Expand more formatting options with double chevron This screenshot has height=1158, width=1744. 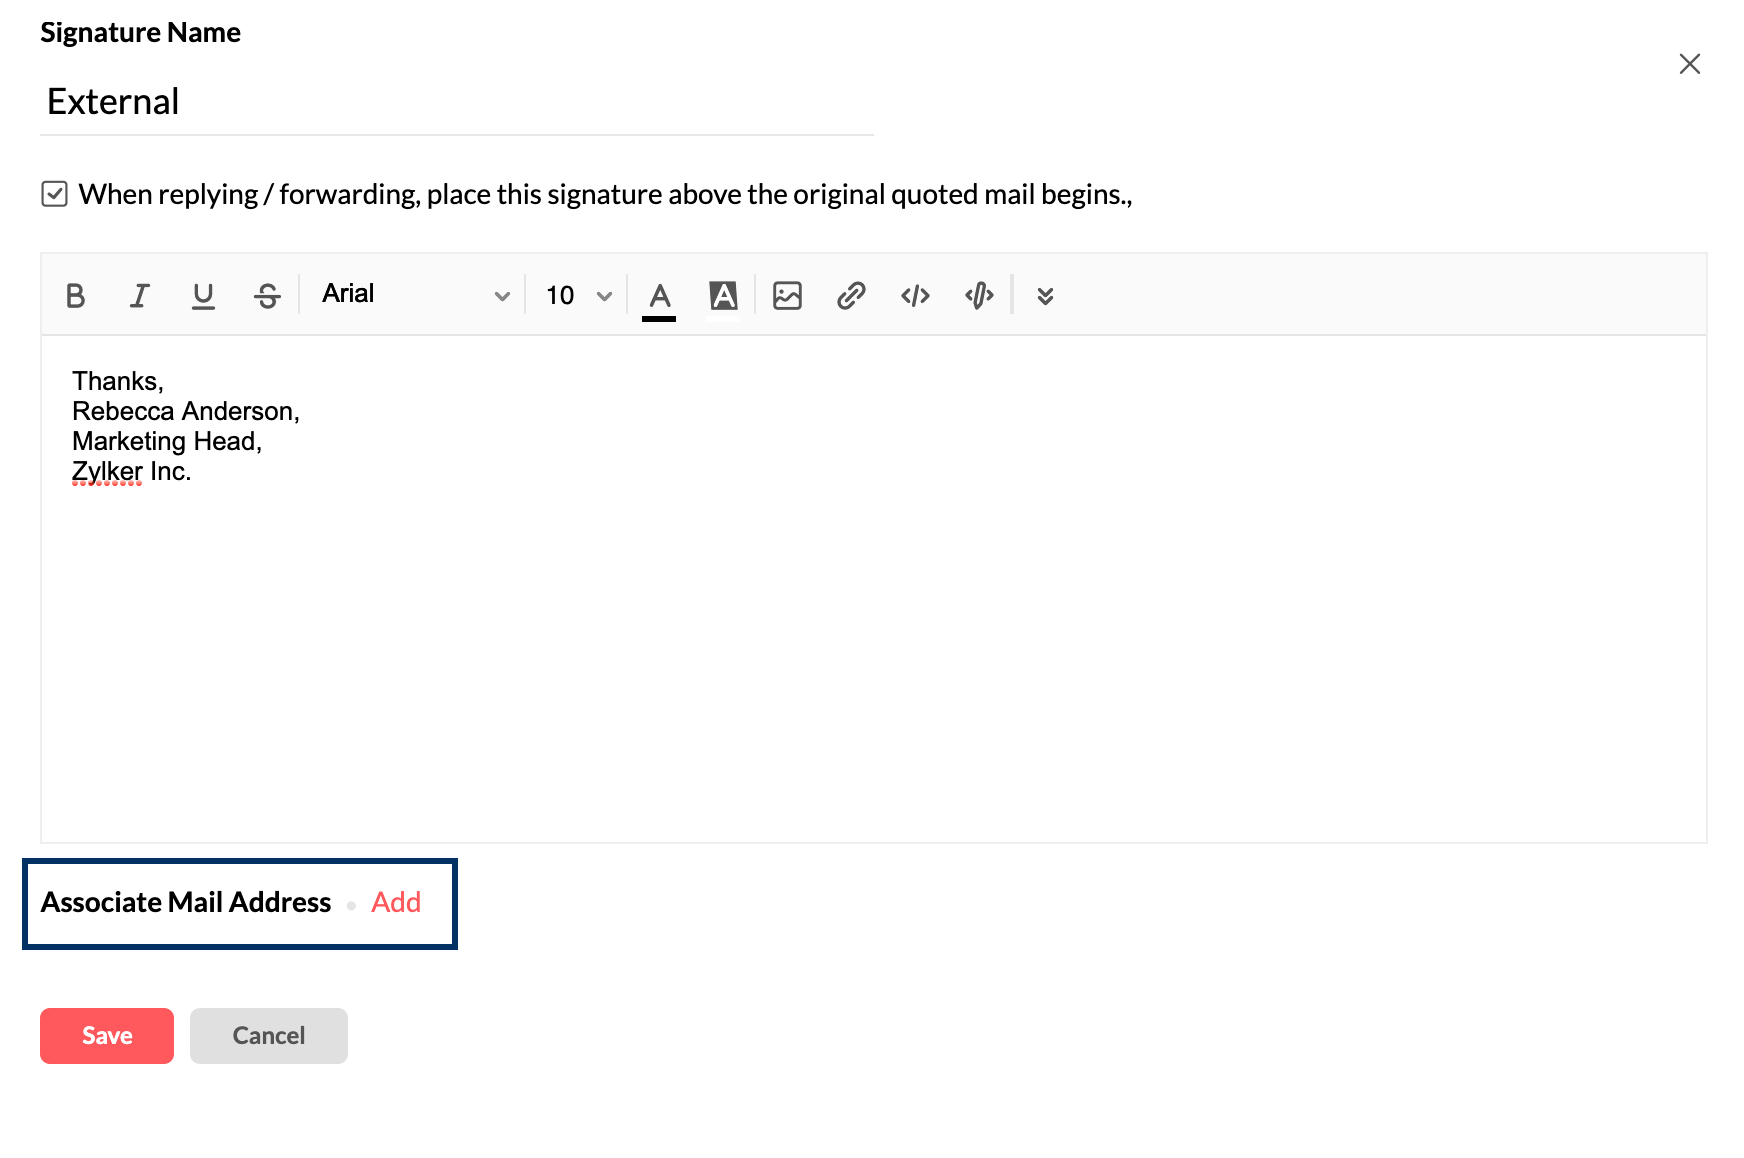click(1044, 294)
